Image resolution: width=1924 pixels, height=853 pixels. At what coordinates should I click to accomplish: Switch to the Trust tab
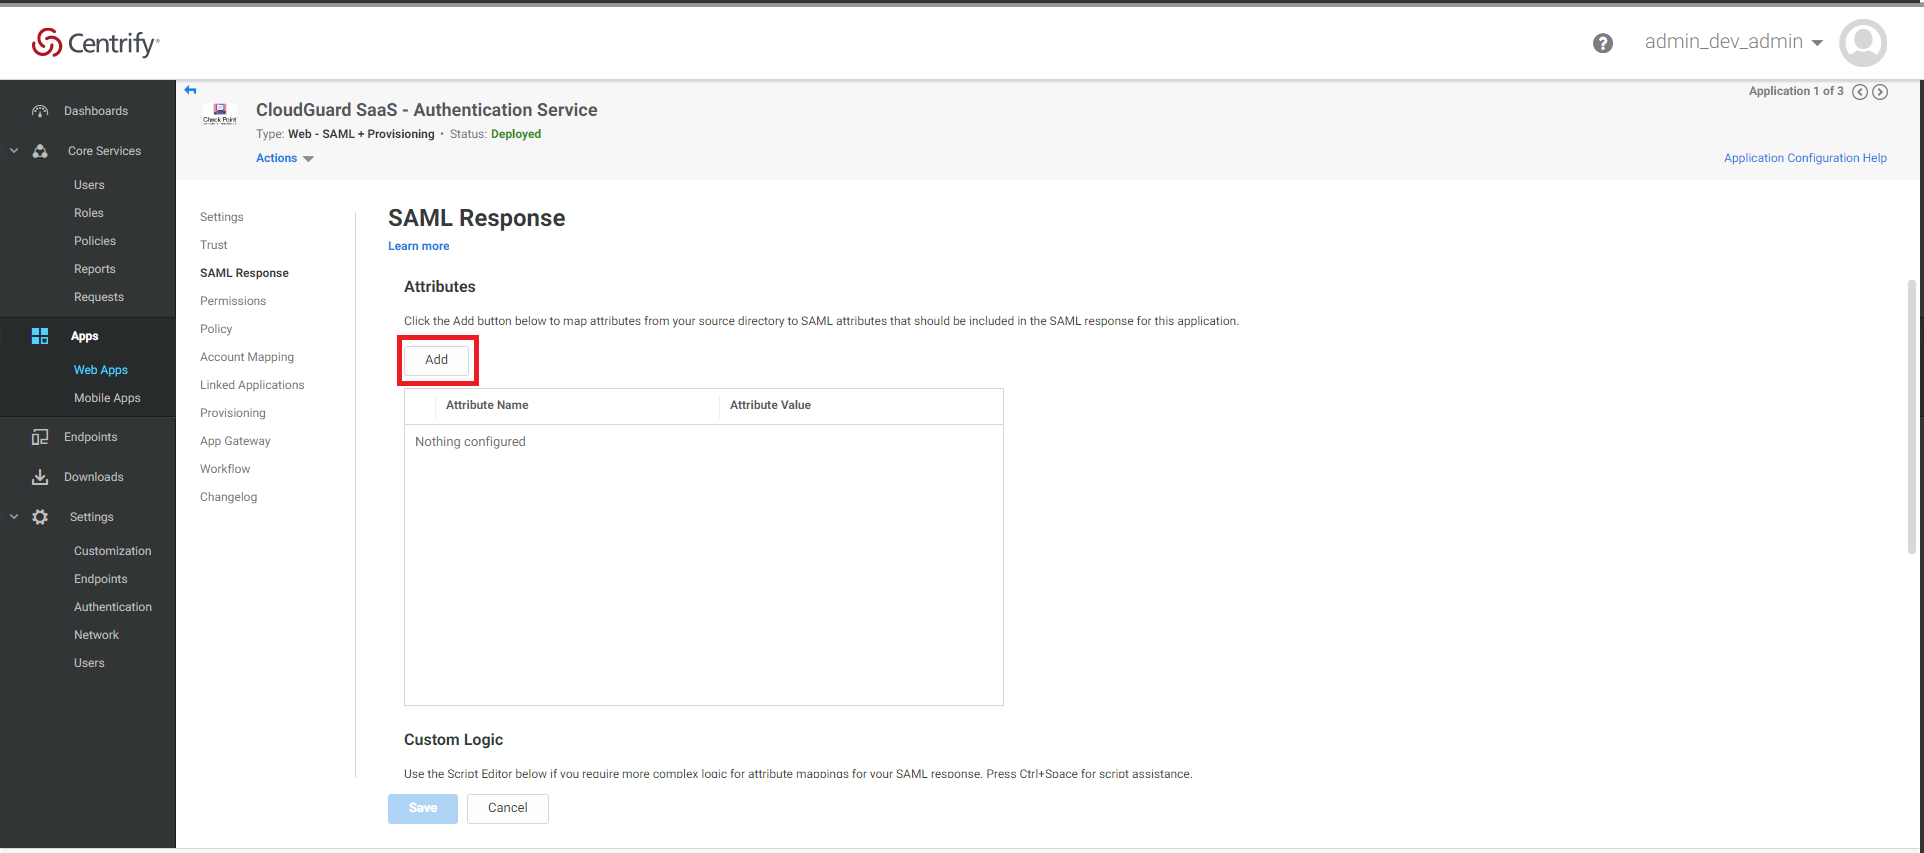pyautogui.click(x=214, y=245)
